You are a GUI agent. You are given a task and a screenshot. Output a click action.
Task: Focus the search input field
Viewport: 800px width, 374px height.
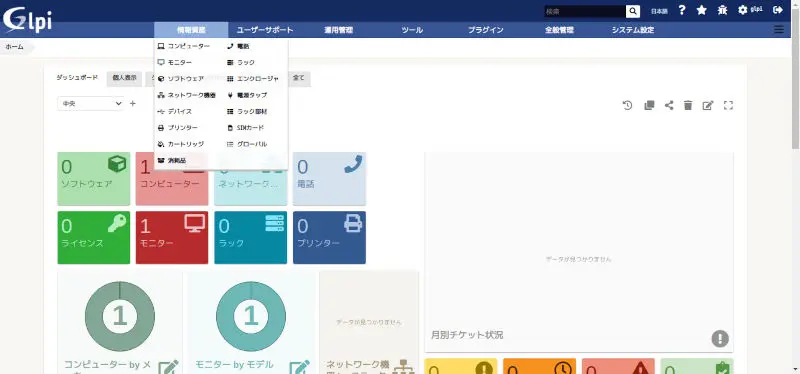tap(585, 11)
